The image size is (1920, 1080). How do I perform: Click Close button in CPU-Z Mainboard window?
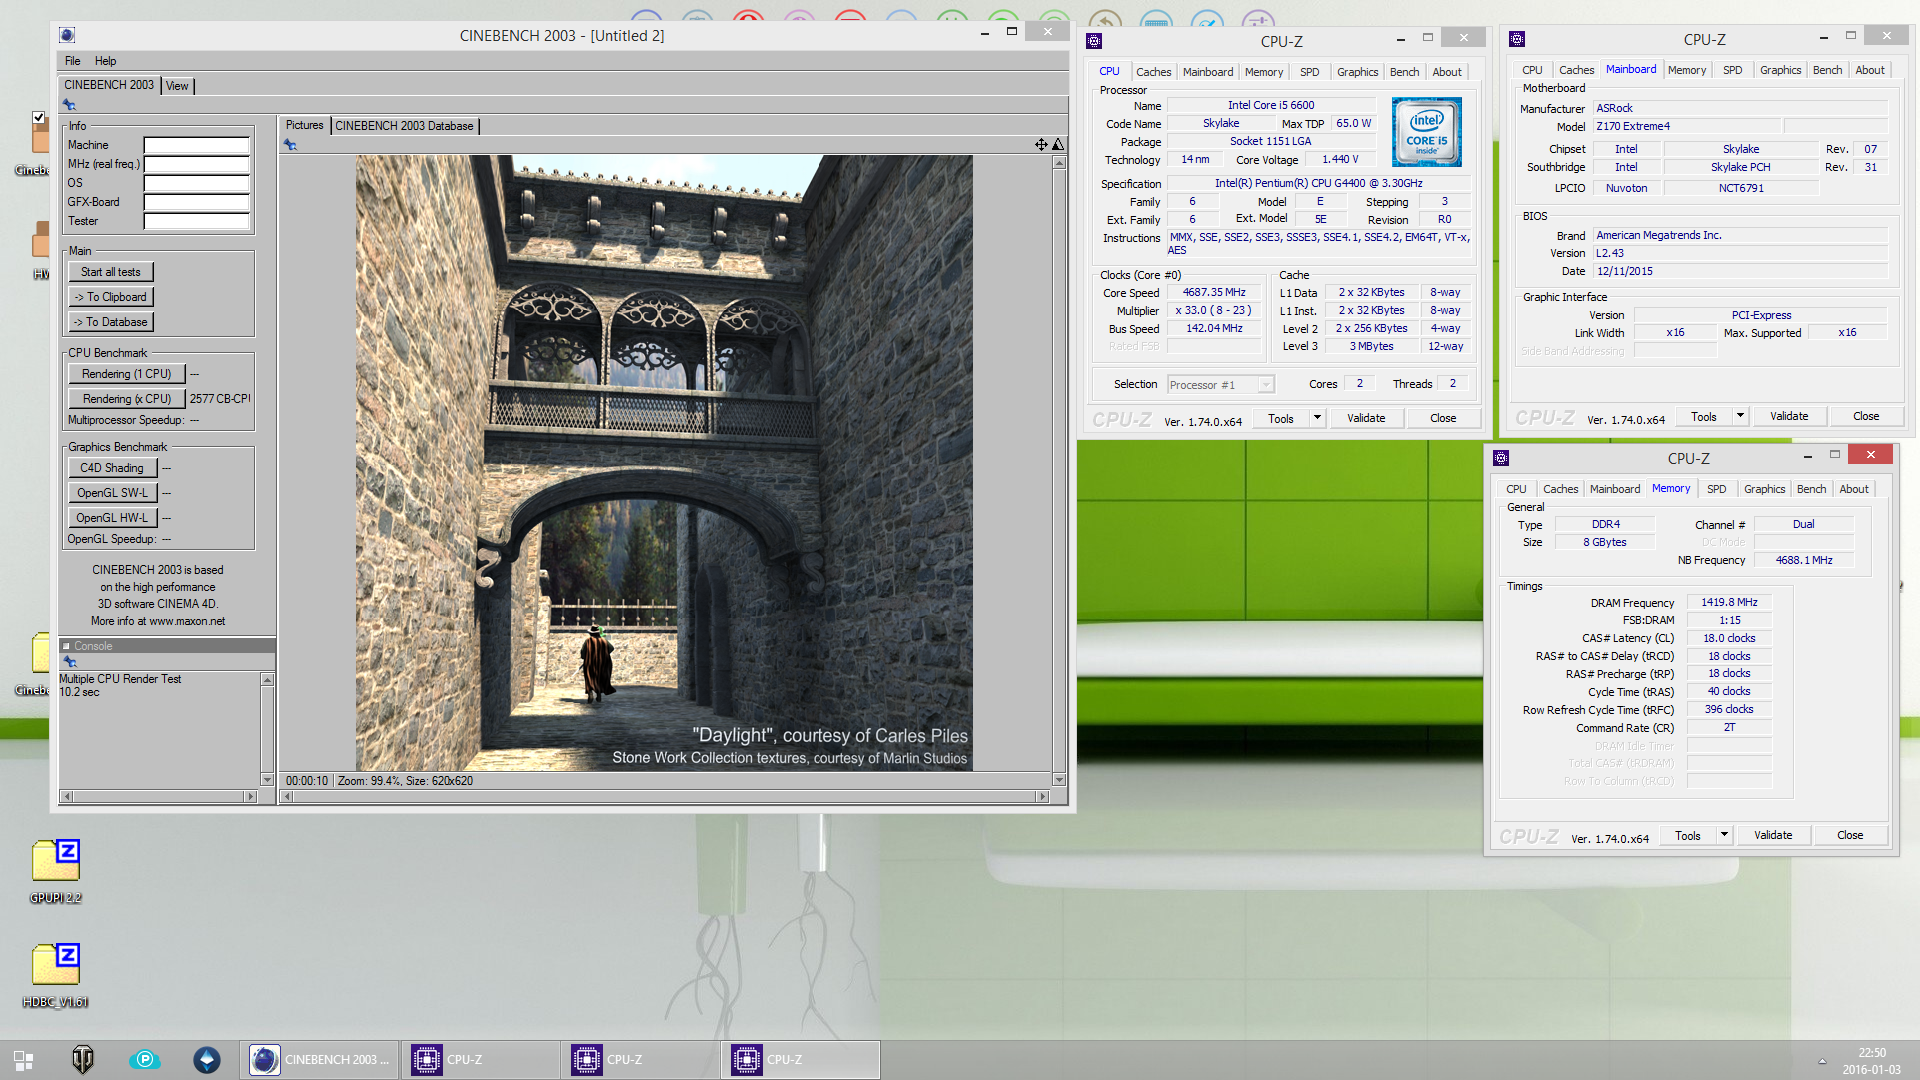tap(1866, 416)
